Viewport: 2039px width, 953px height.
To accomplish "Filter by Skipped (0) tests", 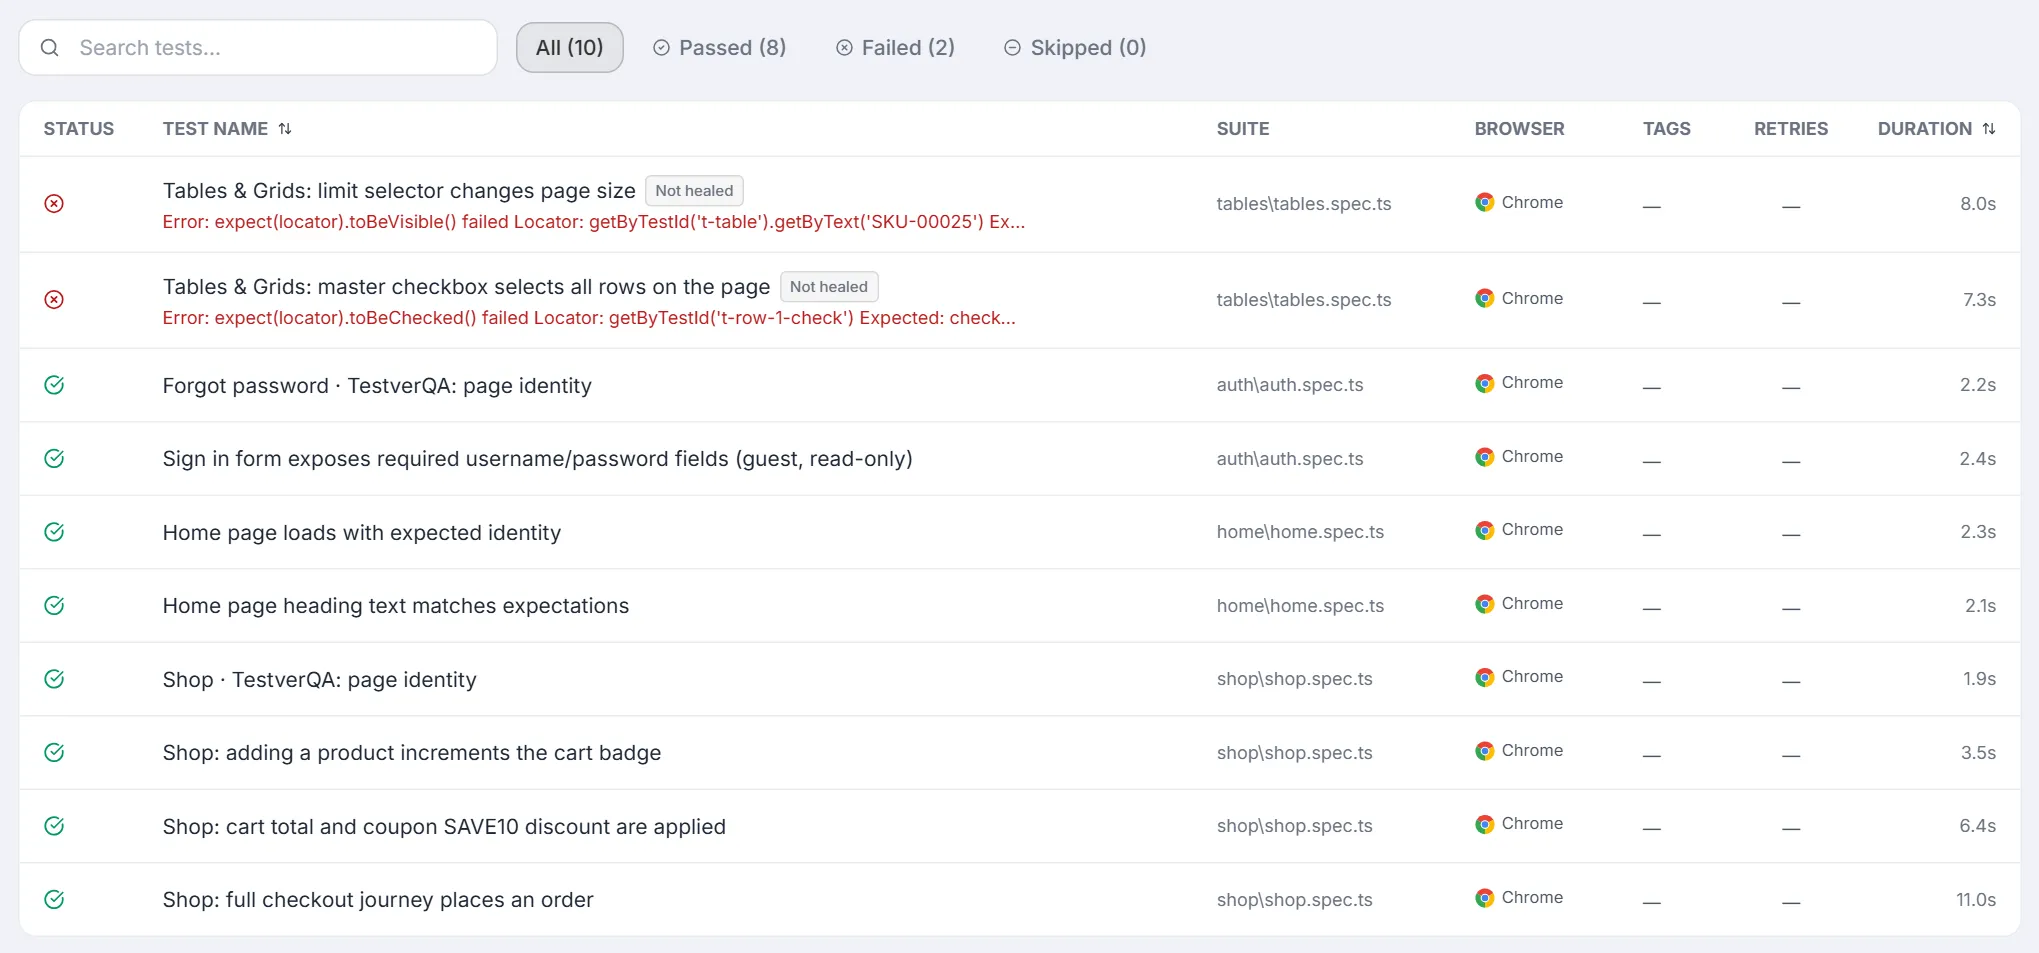I will (1075, 48).
